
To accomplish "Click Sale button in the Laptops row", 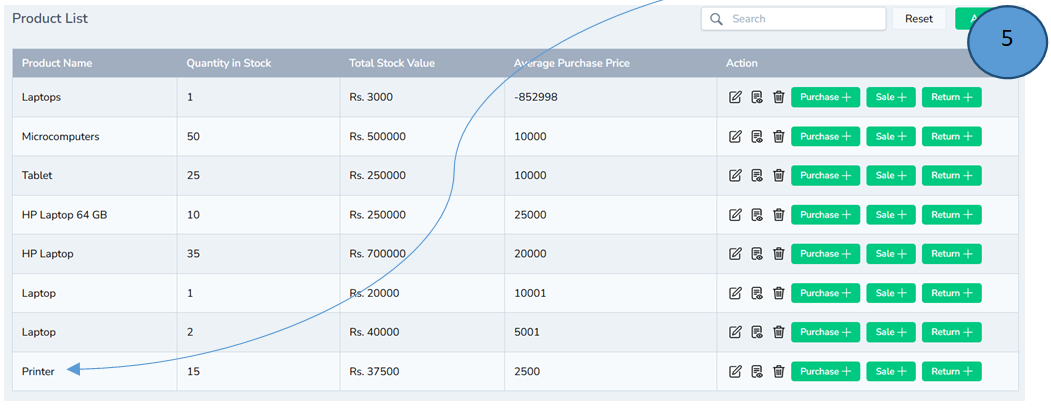I will (x=890, y=97).
